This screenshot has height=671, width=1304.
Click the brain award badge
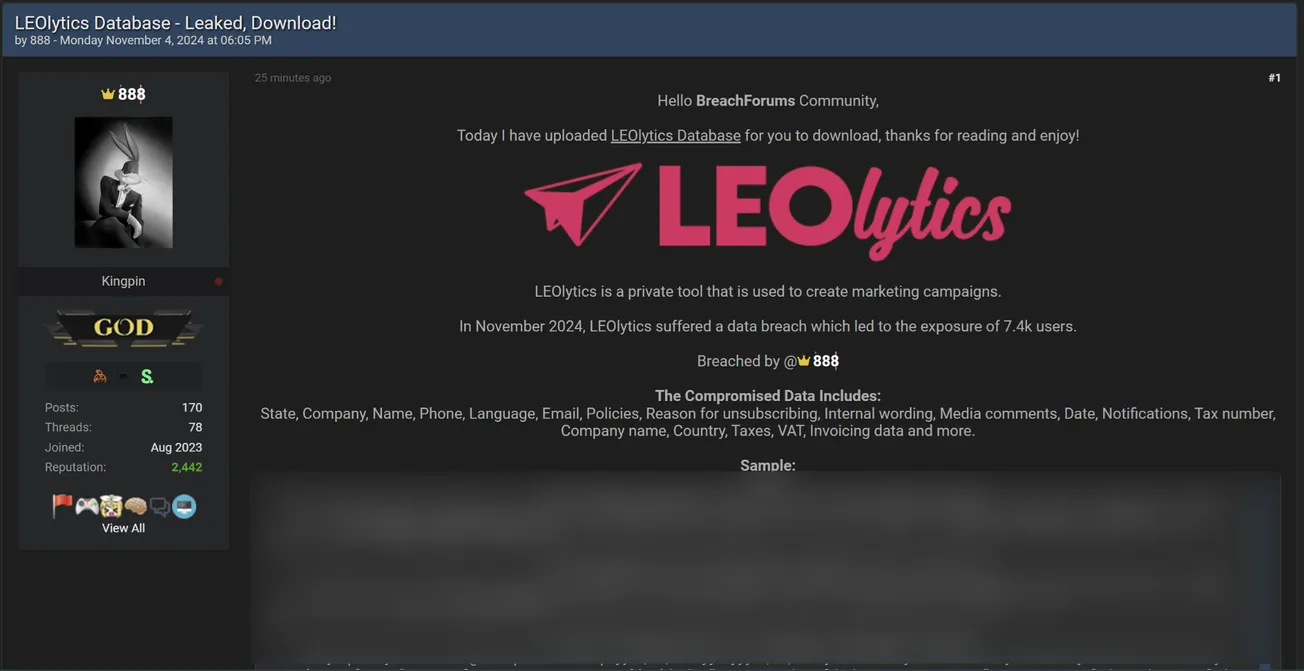(x=136, y=507)
